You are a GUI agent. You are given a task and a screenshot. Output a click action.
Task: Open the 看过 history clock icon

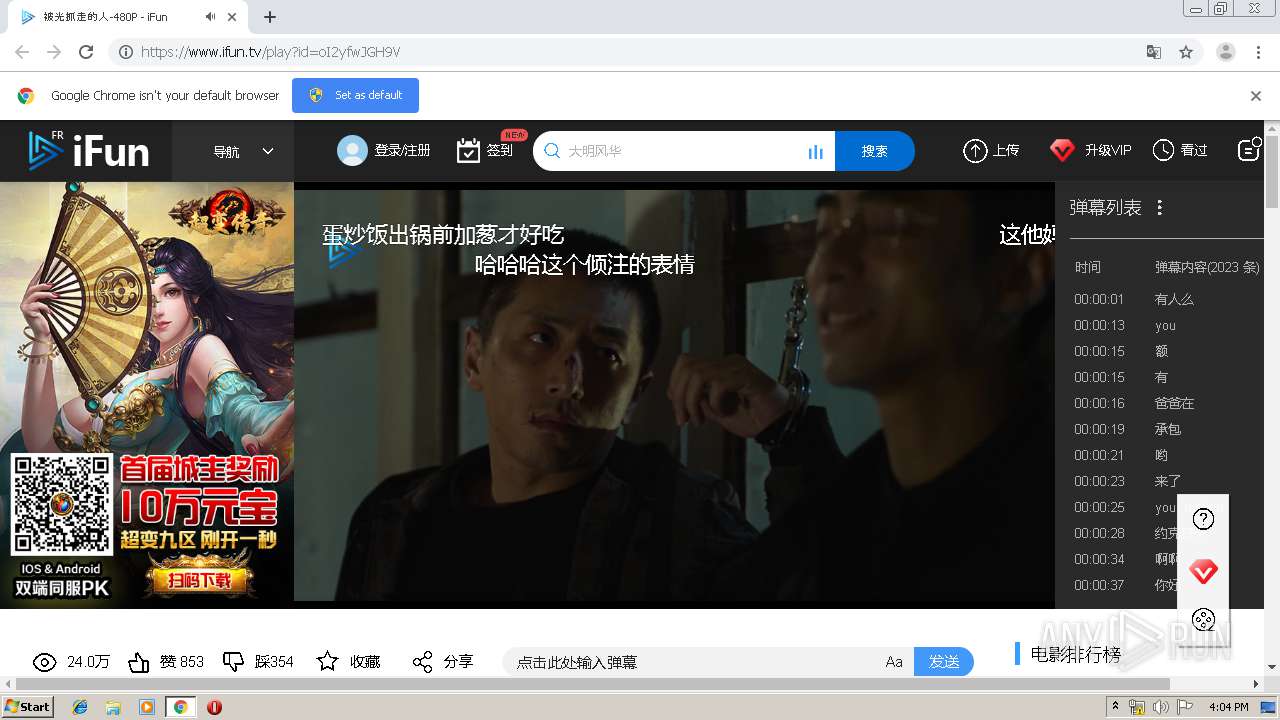(x=1163, y=150)
